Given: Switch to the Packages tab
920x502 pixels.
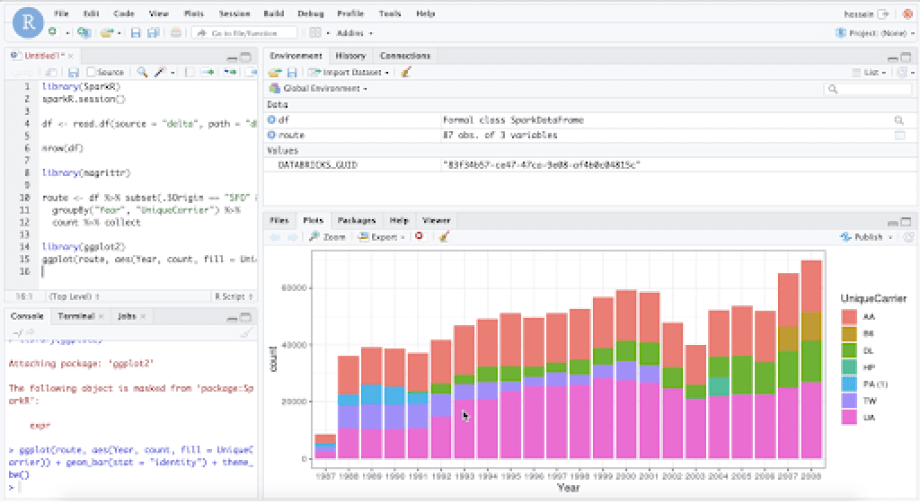Looking at the screenshot, I should click(x=356, y=219).
